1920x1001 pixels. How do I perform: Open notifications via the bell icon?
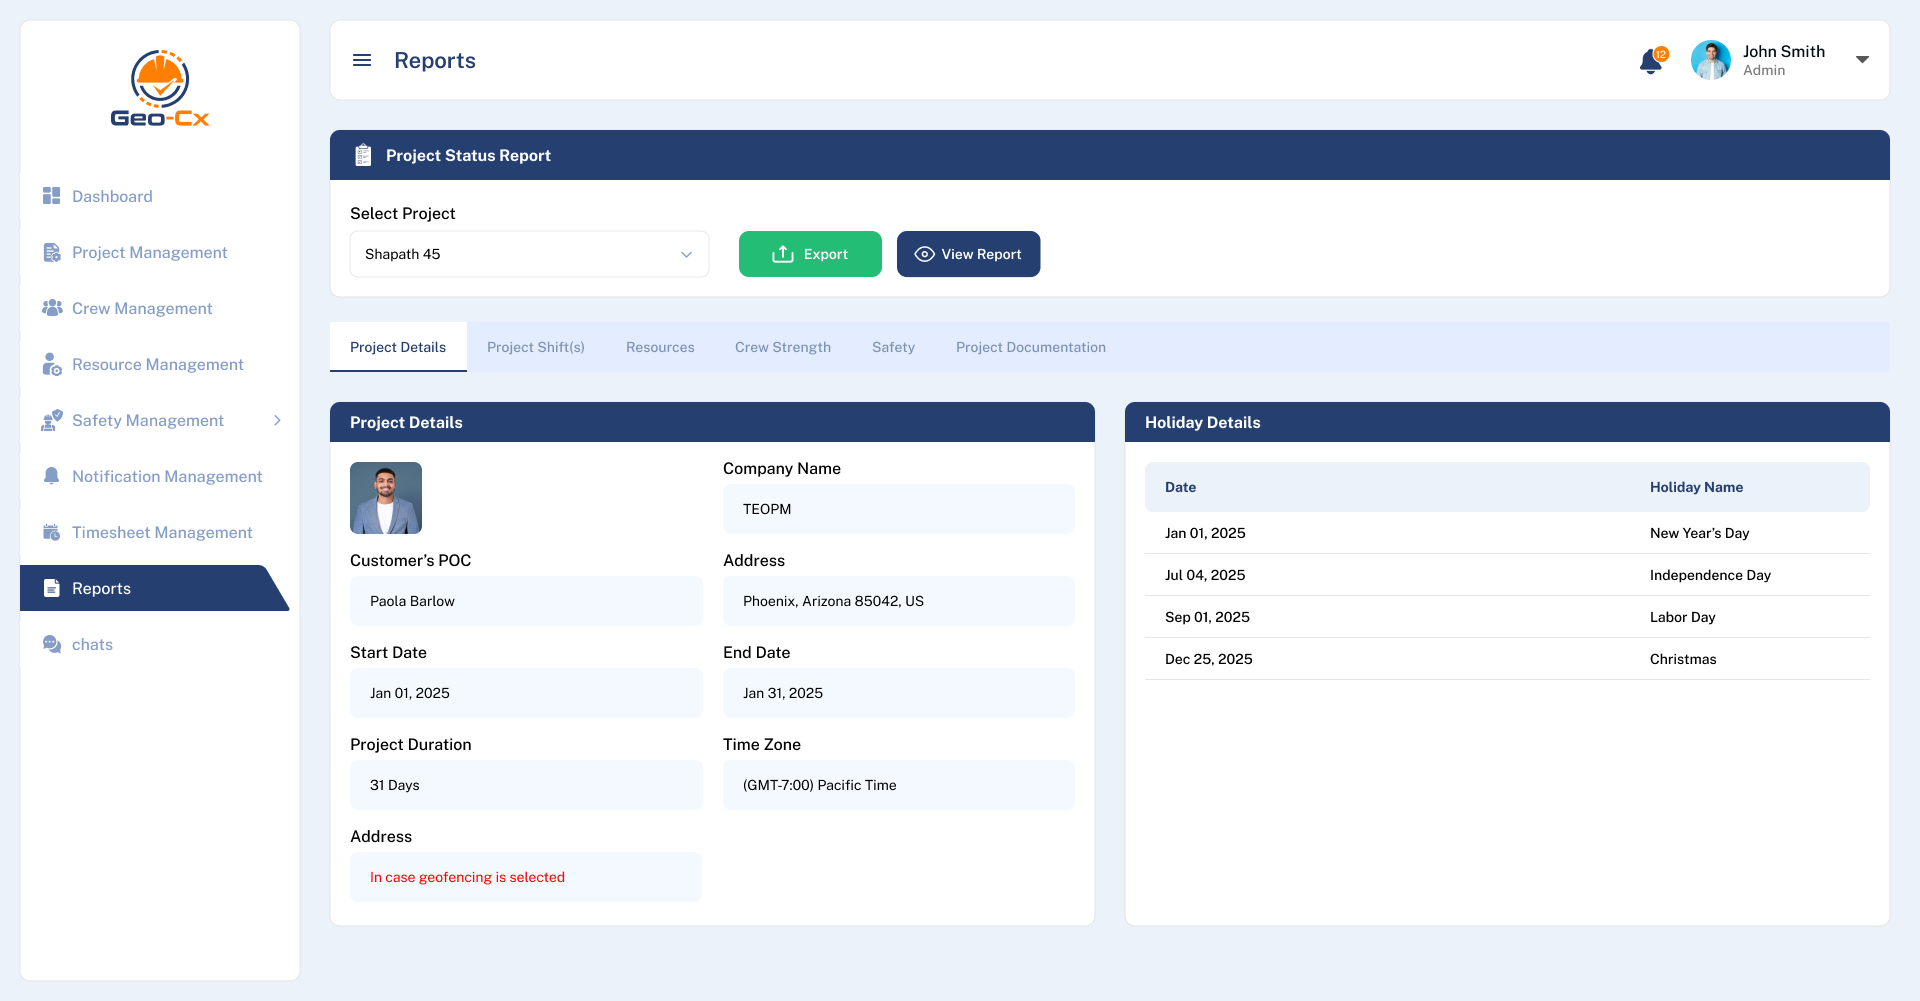(x=1651, y=62)
